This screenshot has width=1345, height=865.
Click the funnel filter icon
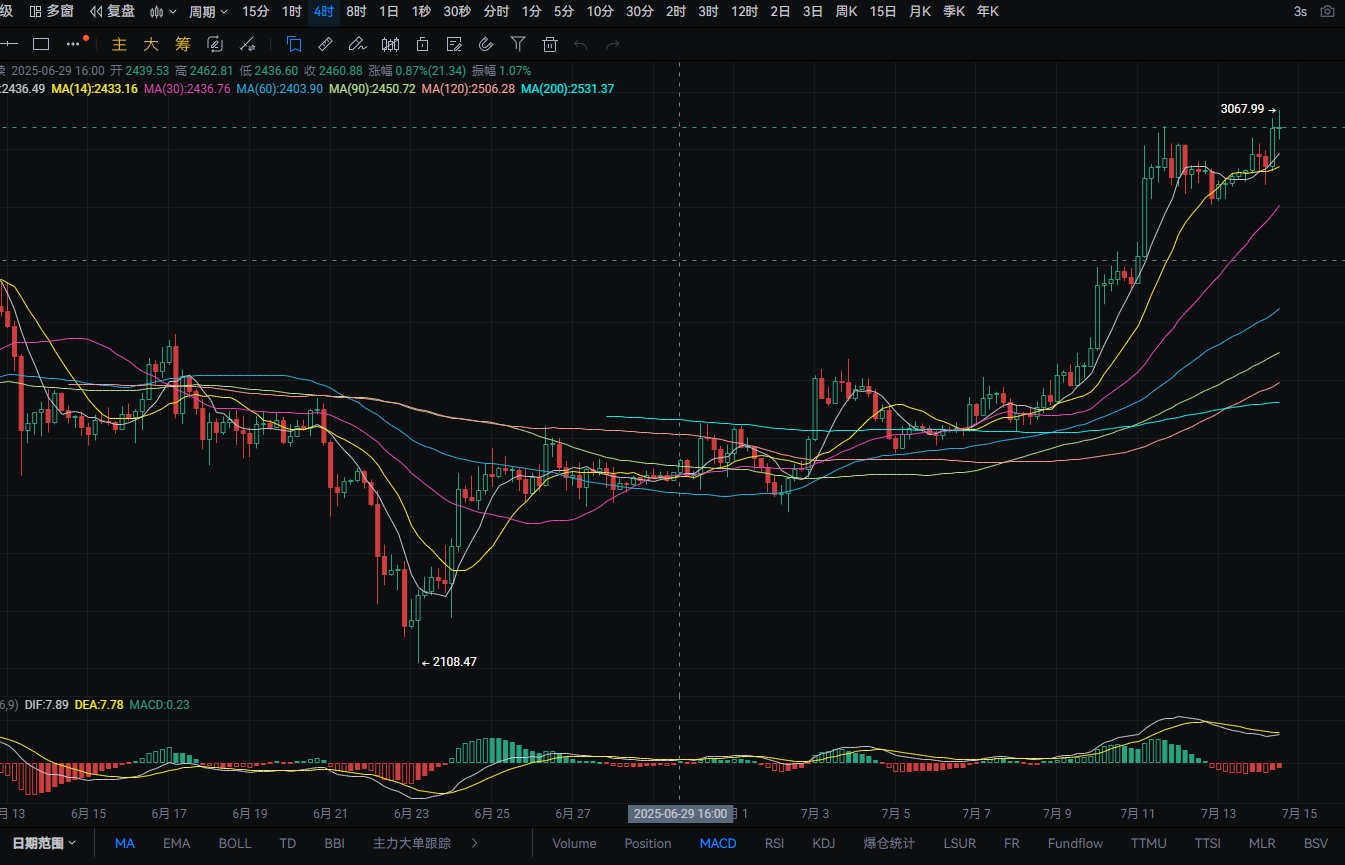518,44
